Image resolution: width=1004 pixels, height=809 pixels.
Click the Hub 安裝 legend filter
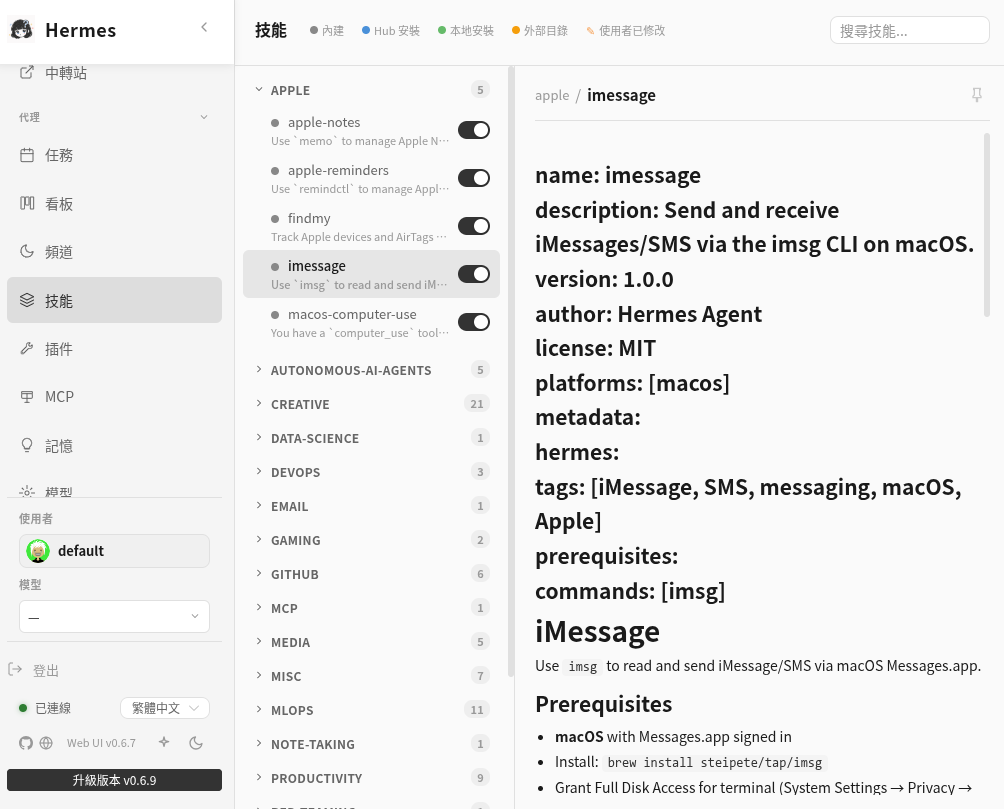point(391,31)
